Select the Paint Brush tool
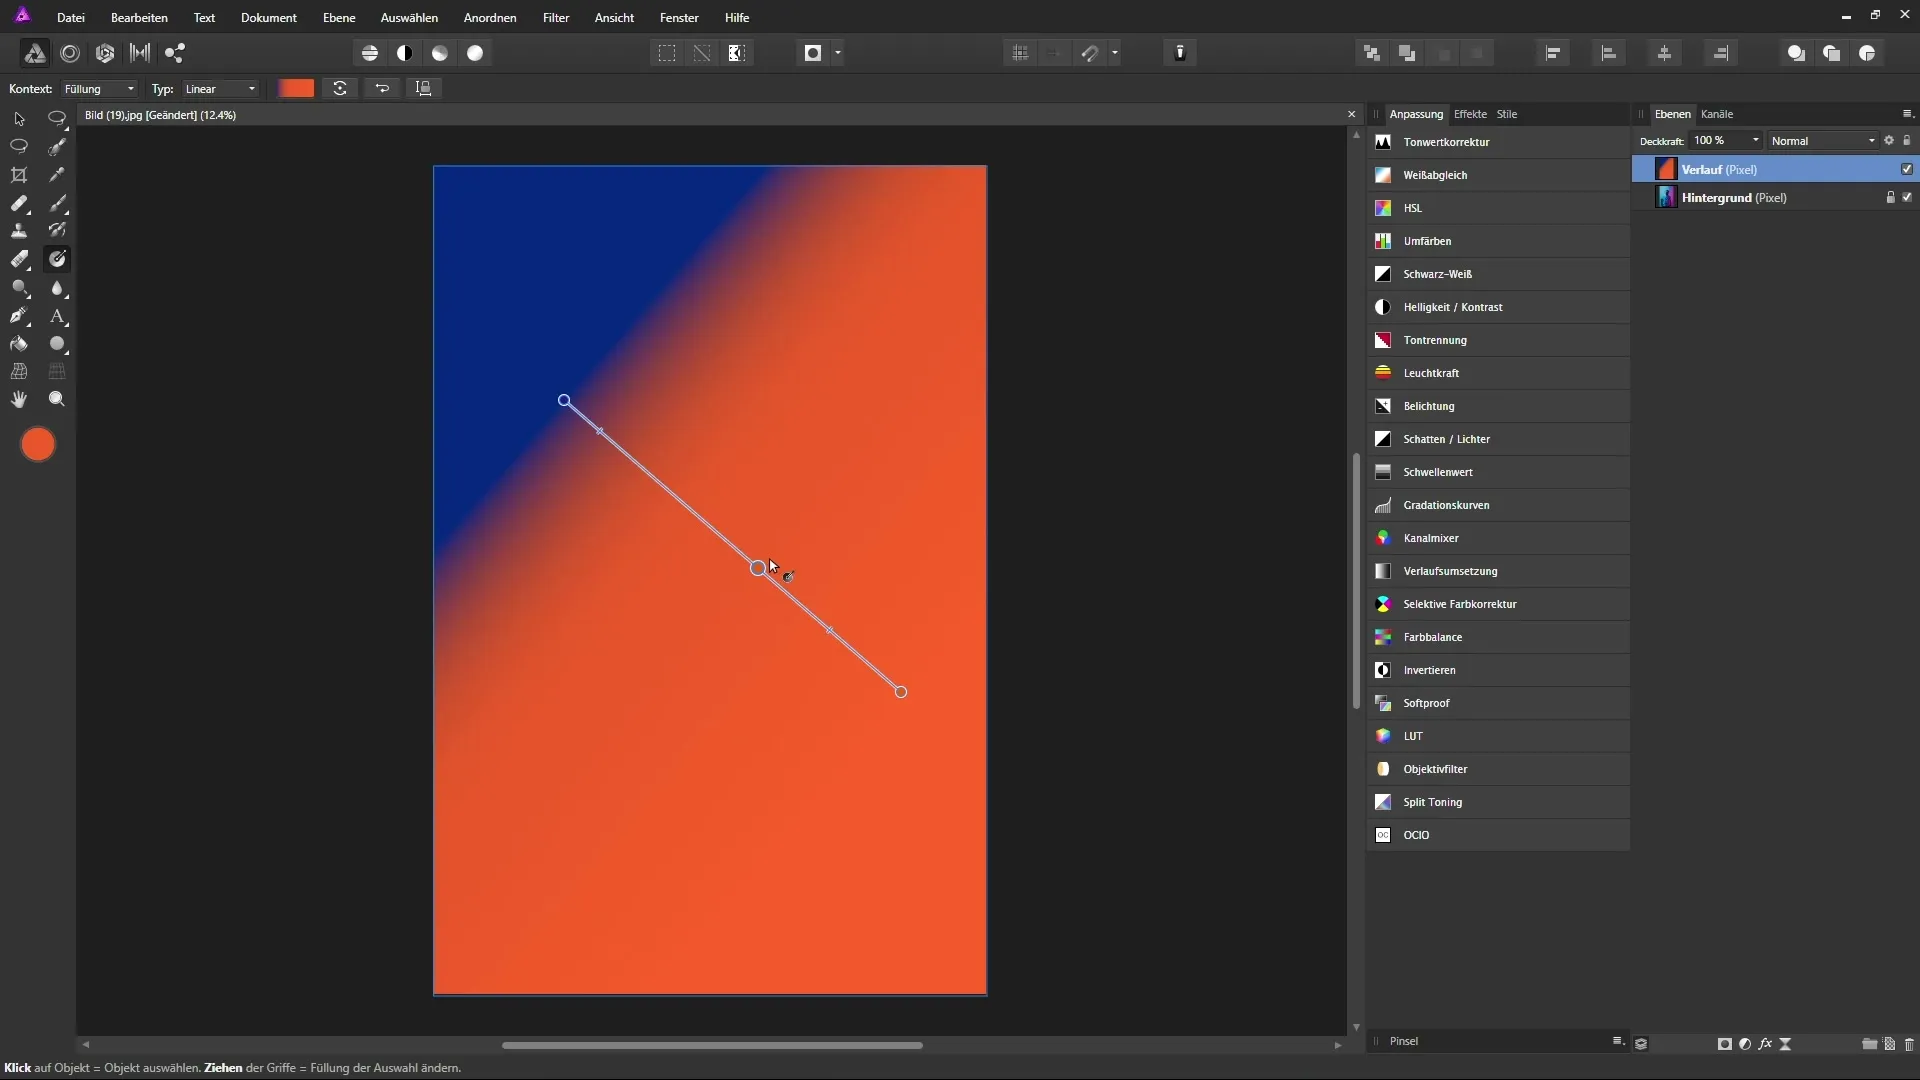Screen dimensions: 1920x1080 point(57,203)
